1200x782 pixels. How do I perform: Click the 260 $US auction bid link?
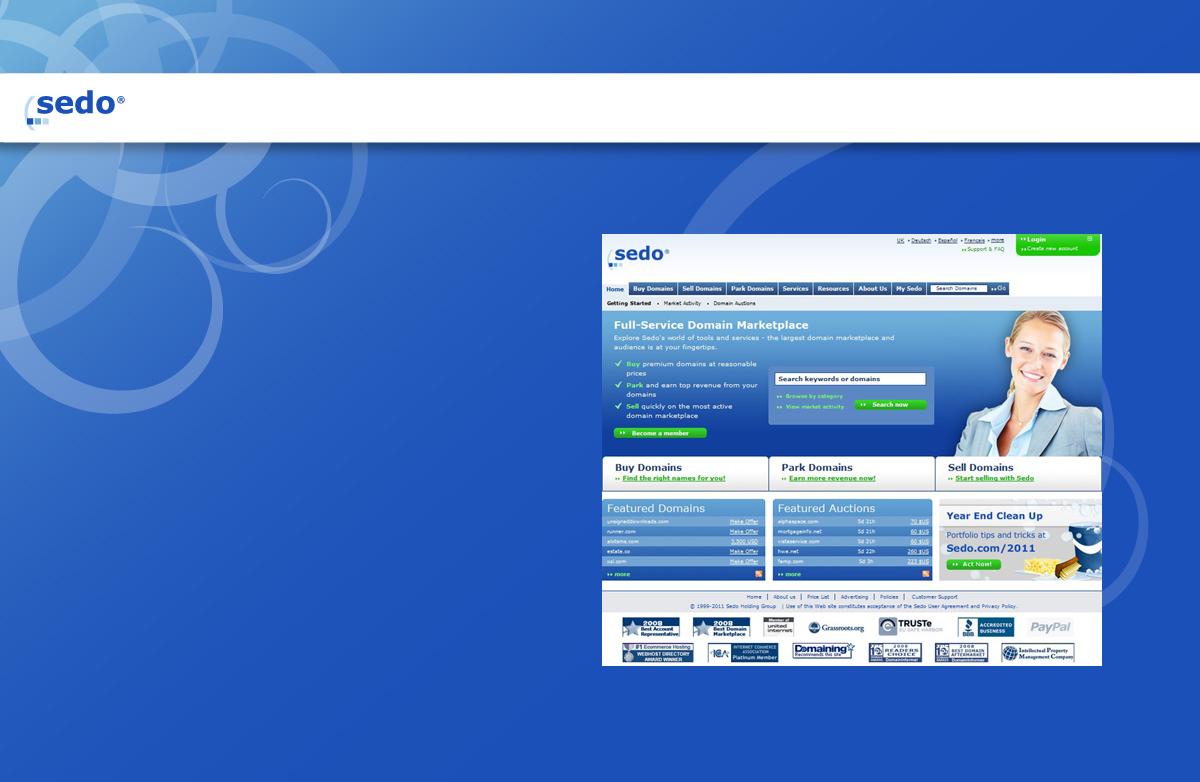click(x=918, y=551)
